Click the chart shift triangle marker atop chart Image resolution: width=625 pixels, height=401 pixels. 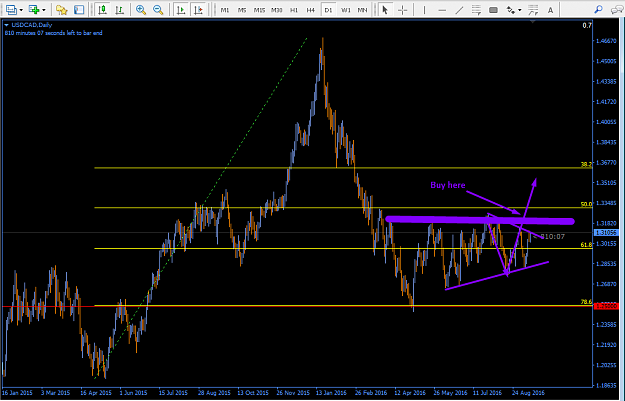click(x=533, y=22)
